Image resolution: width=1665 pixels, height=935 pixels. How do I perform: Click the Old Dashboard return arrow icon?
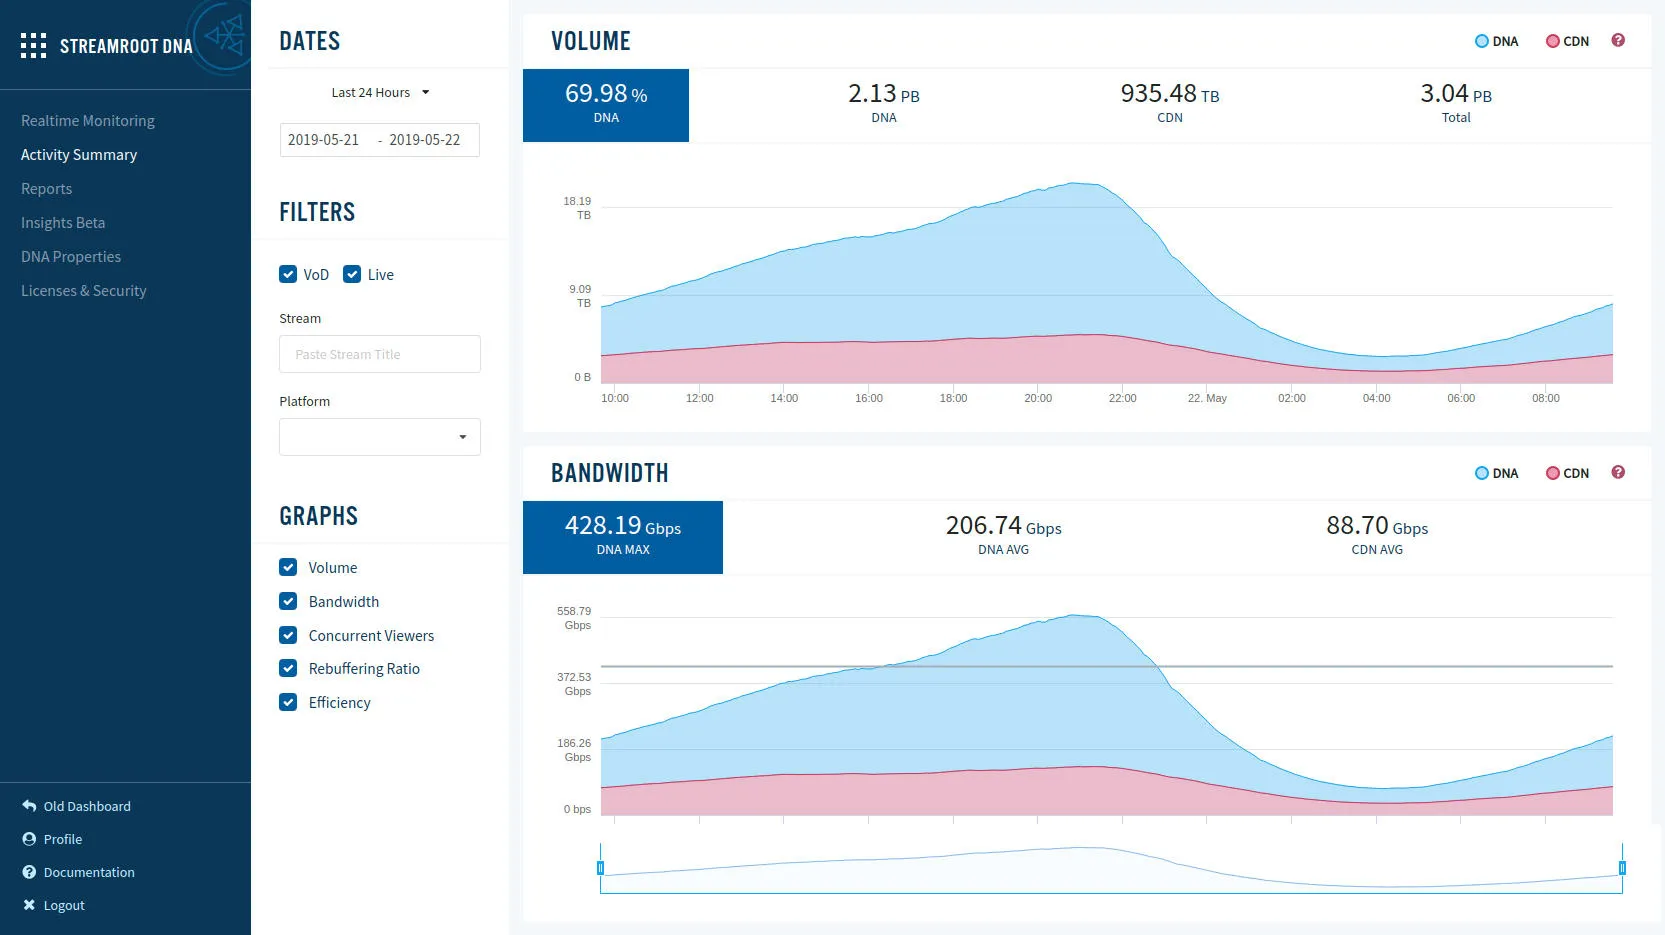coord(29,806)
